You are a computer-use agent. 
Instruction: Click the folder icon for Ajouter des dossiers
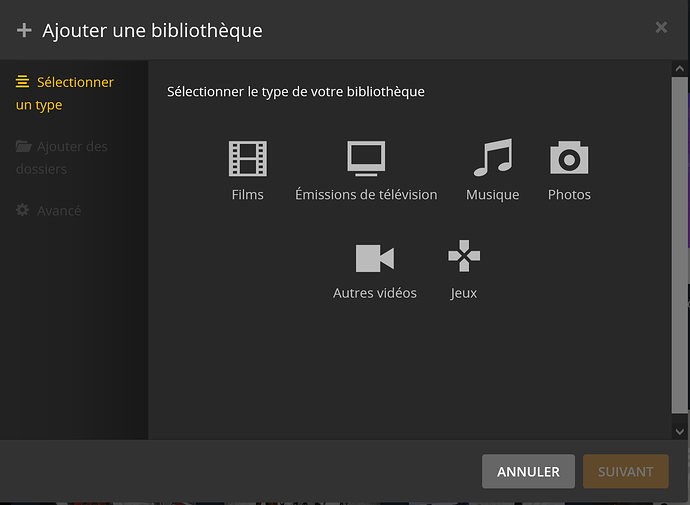[23, 146]
